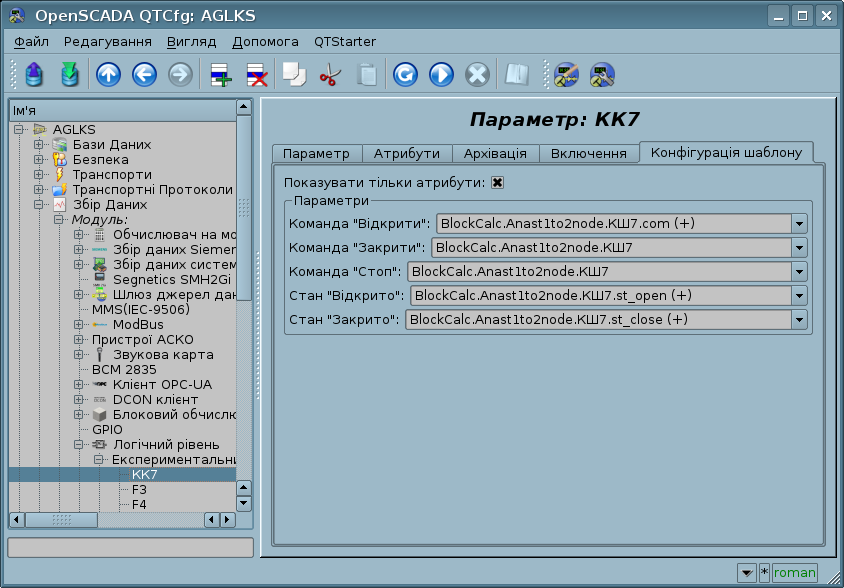This screenshot has width=844, height=588.
Task: Open the Стан "Закрито" dropdown
Action: coord(799,319)
